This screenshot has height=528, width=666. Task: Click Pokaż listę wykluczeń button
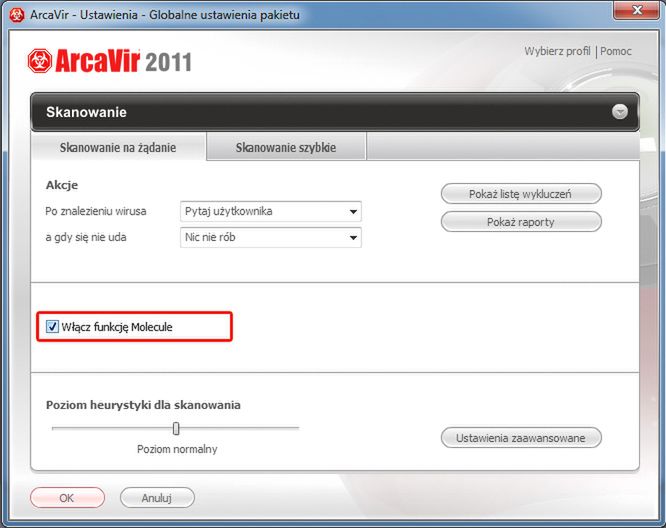pyautogui.click(x=521, y=194)
